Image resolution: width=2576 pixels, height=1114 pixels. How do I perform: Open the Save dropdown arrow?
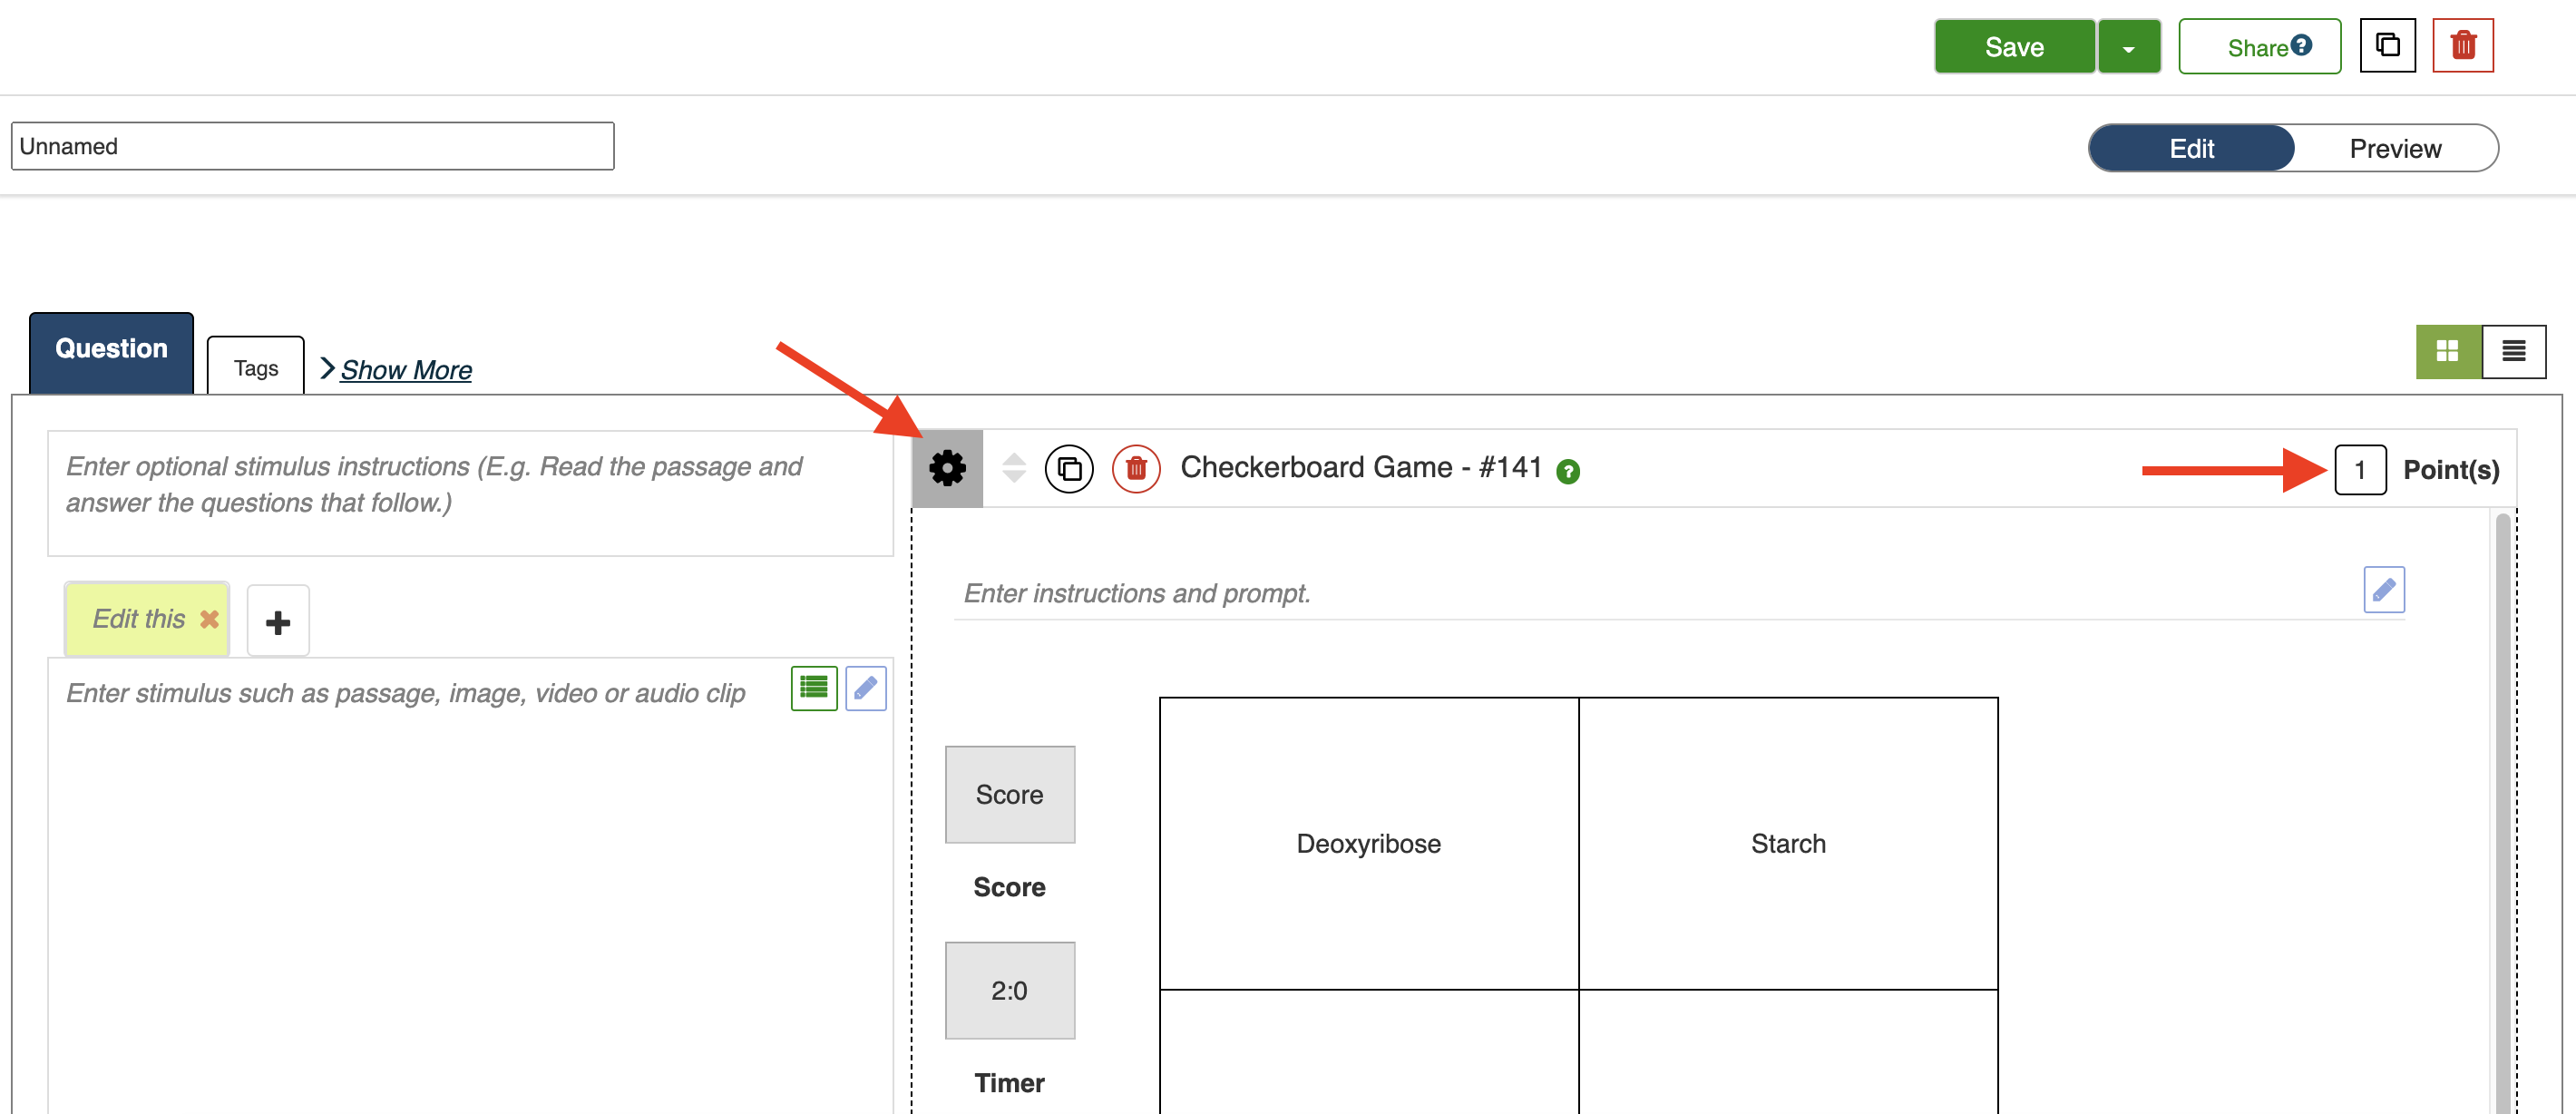[2128, 48]
